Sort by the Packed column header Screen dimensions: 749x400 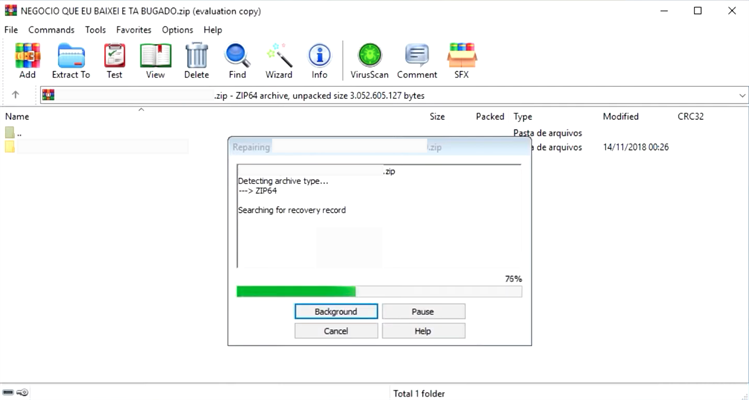(x=490, y=117)
